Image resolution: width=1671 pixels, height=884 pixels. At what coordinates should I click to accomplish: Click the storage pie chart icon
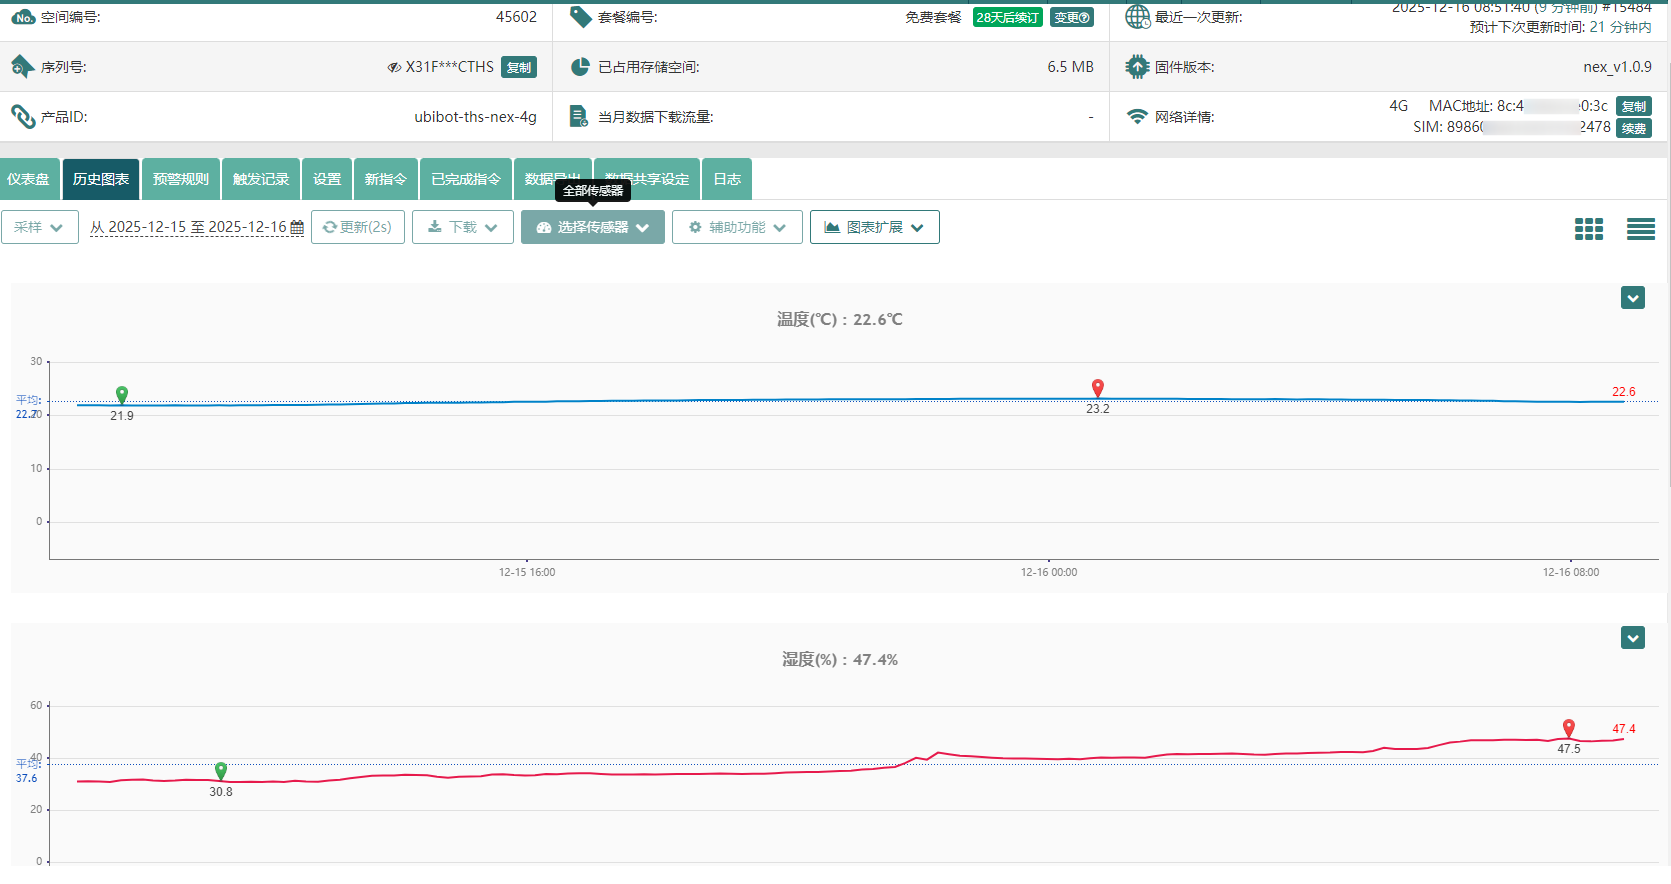tap(580, 67)
